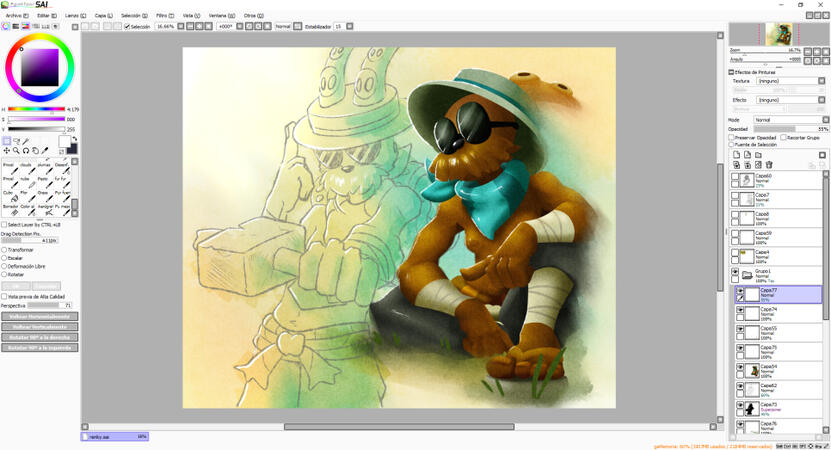
Task: Check Recortar Grupo option
Action: point(783,137)
